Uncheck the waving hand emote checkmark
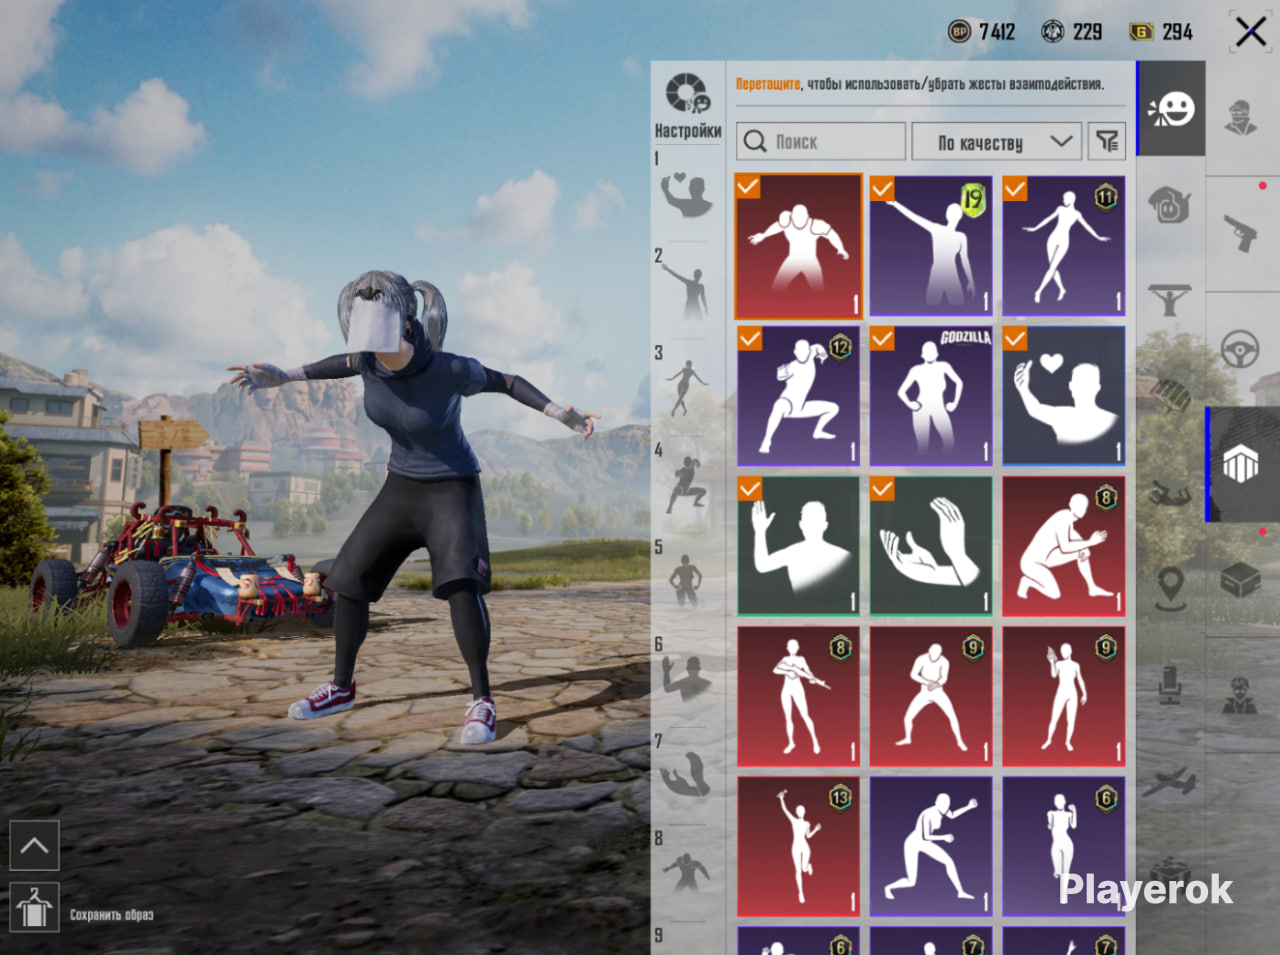Screen dimensions: 1280x955 (x=749, y=488)
